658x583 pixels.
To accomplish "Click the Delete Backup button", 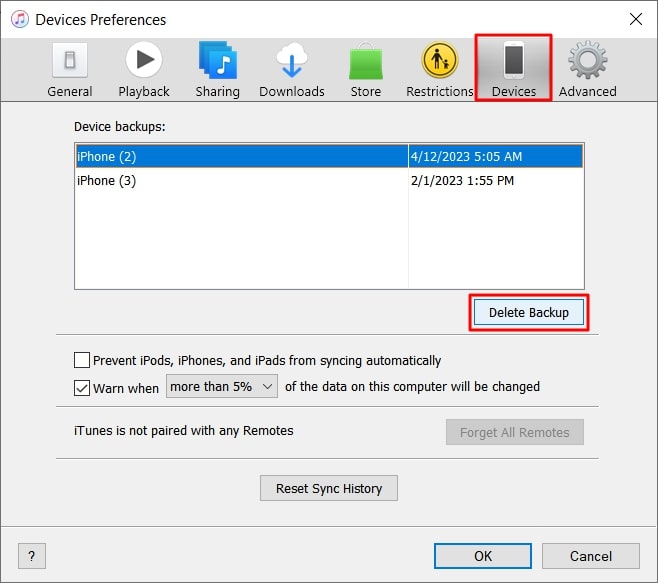I will pyautogui.click(x=529, y=312).
